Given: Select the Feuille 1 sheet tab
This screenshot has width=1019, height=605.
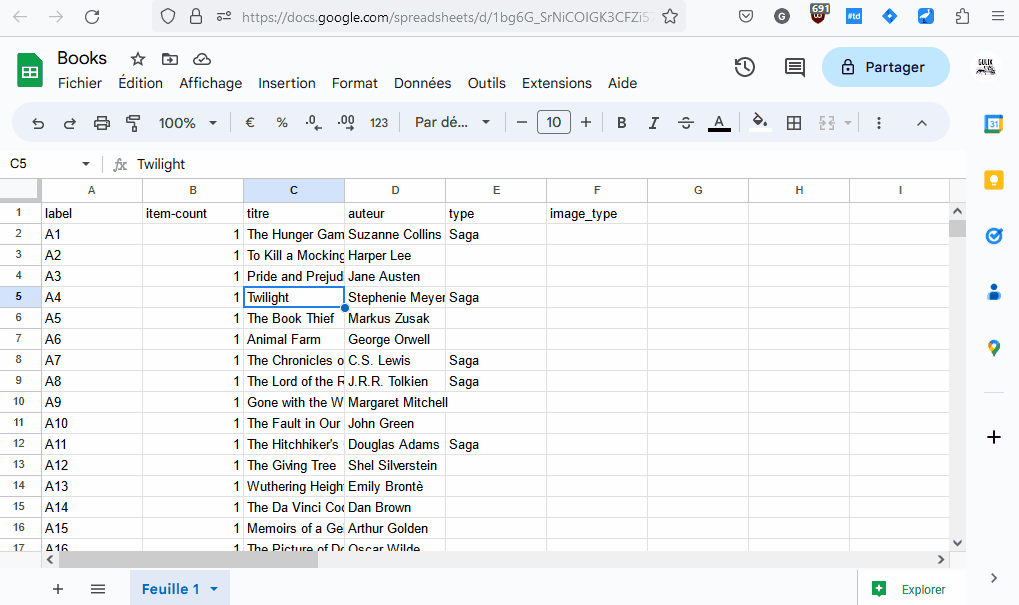Looking at the screenshot, I should pyautogui.click(x=179, y=588).
